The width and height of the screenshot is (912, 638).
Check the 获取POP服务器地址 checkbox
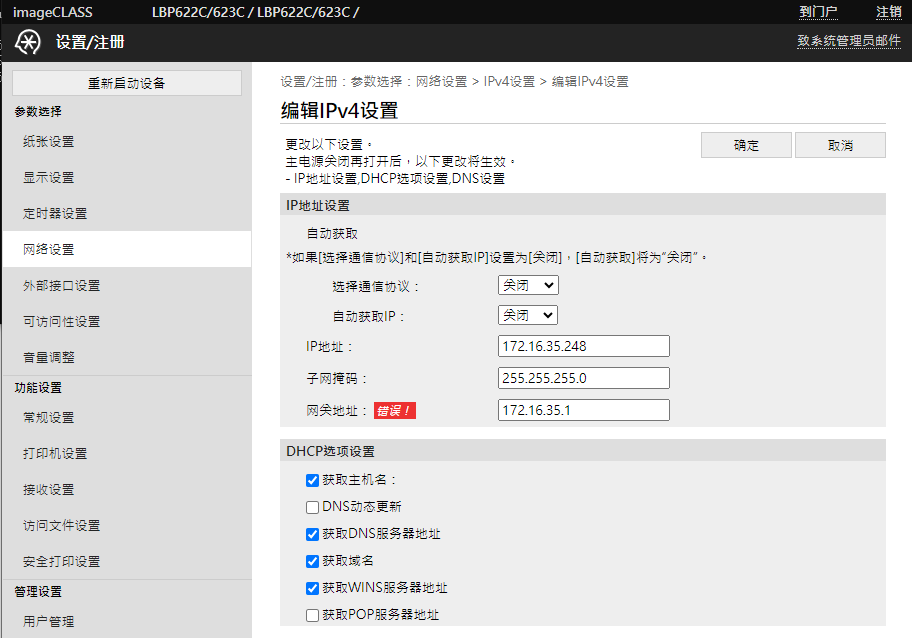312,615
